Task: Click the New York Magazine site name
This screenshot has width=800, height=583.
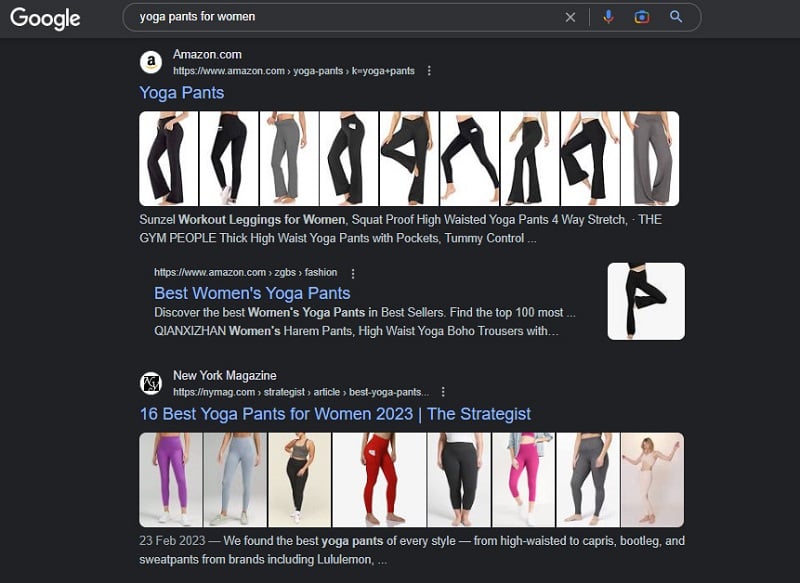Action: tap(224, 375)
